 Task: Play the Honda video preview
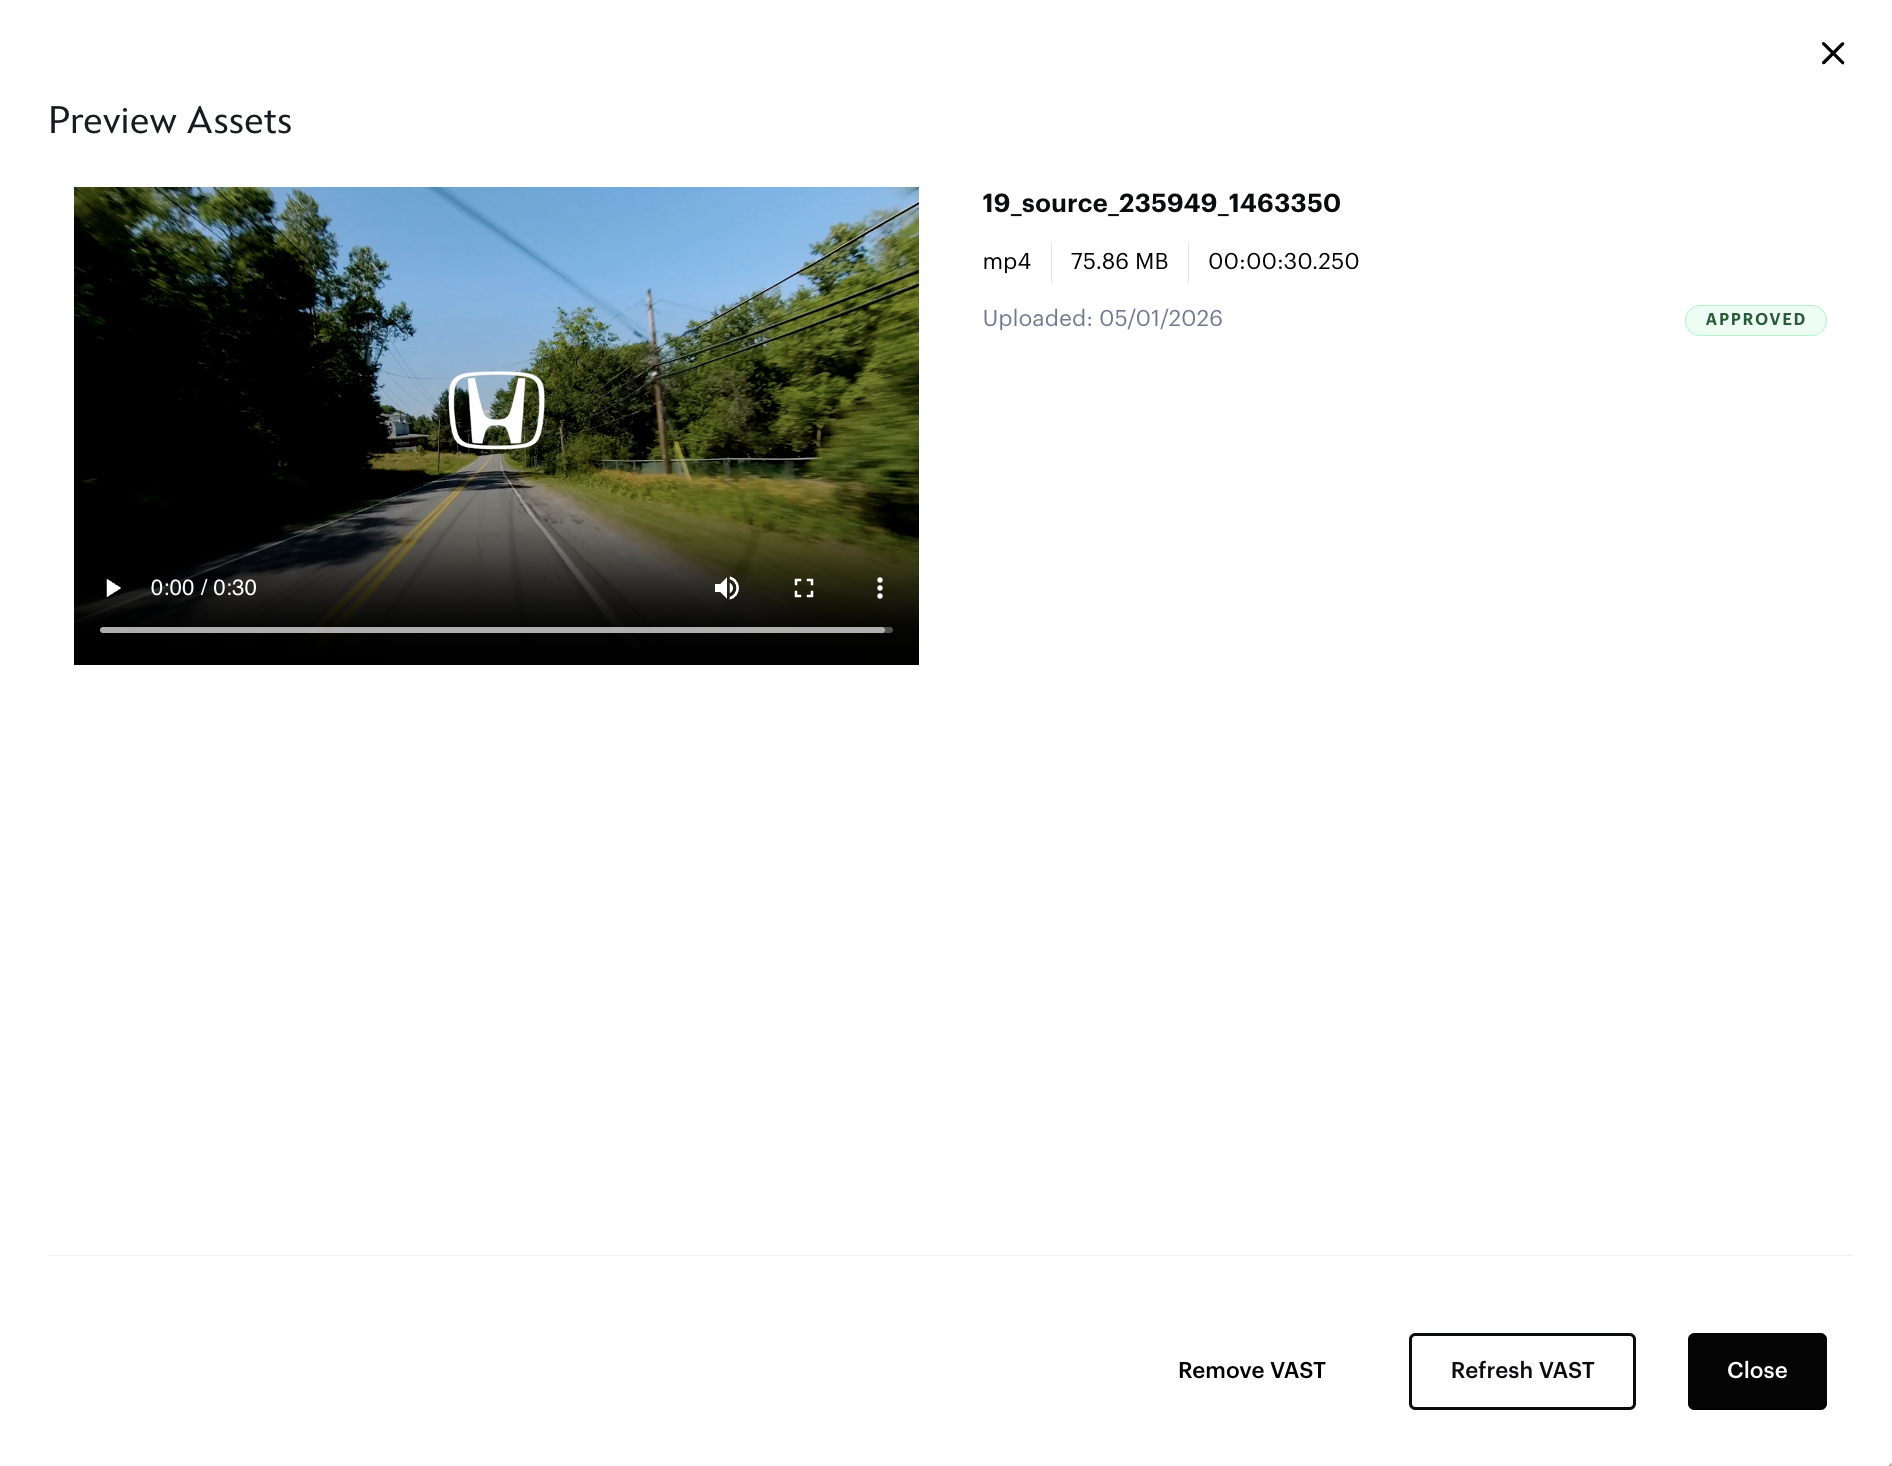click(113, 588)
